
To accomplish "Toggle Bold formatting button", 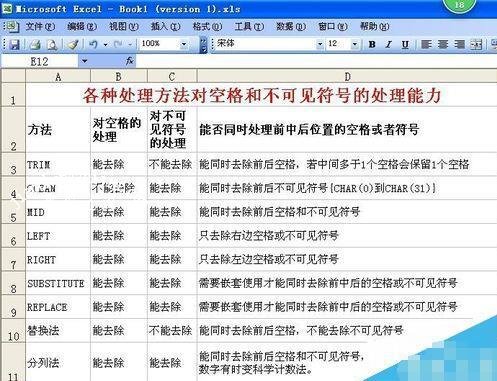I will coord(372,44).
